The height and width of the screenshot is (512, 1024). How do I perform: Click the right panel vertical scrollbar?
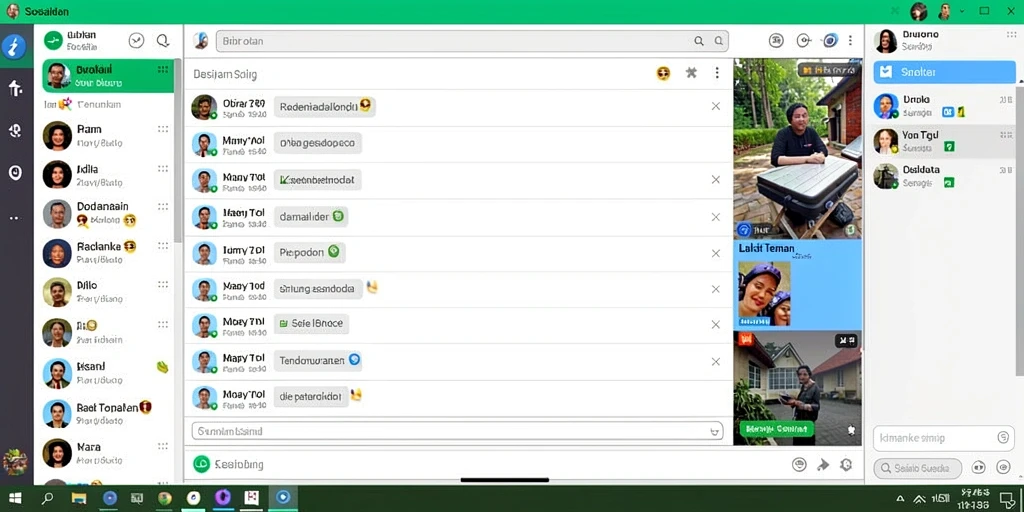[x=1019, y=229]
